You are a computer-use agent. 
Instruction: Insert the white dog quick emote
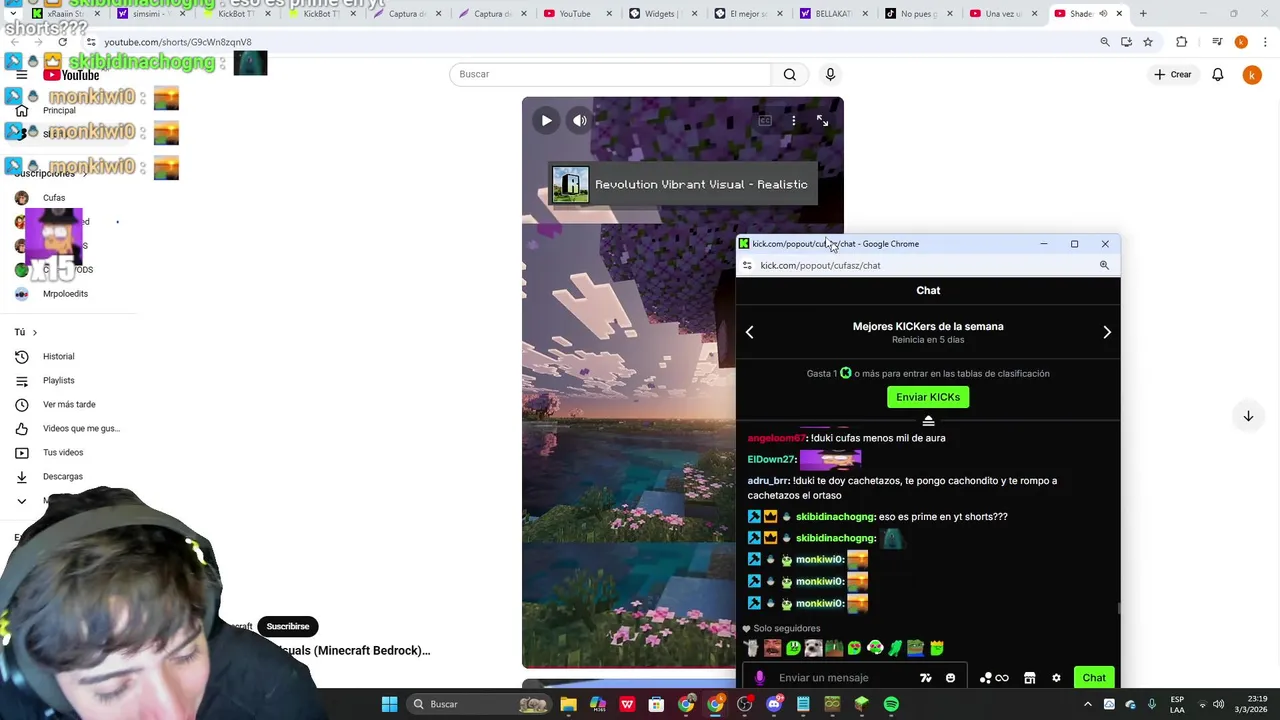[x=813, y=648]
